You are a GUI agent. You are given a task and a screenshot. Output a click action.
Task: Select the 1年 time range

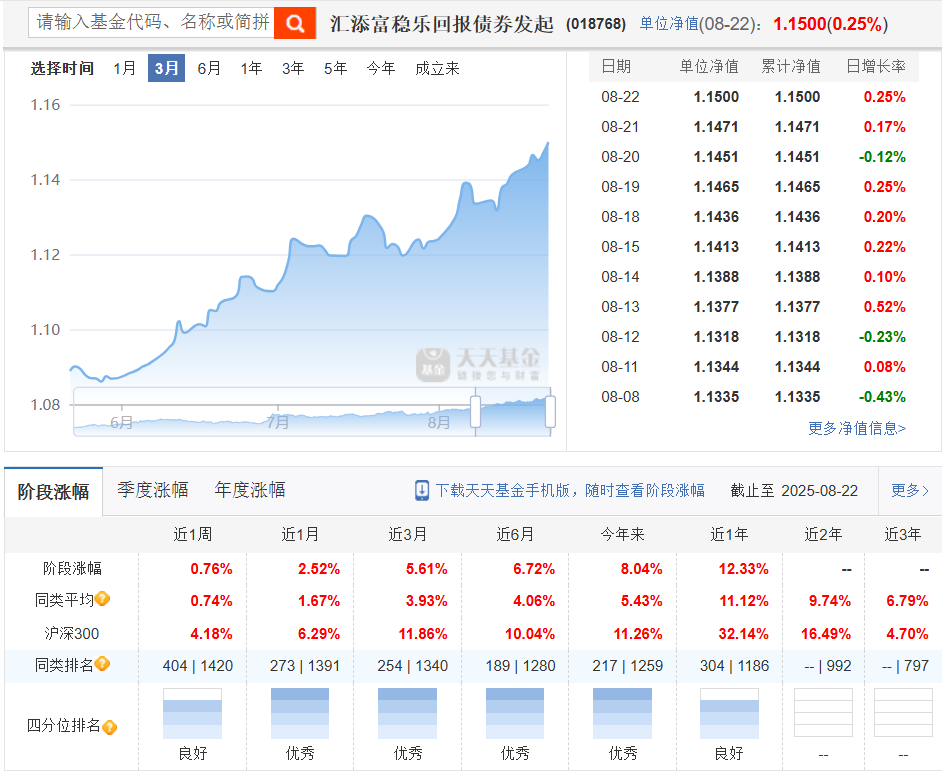tap(251, 68)
